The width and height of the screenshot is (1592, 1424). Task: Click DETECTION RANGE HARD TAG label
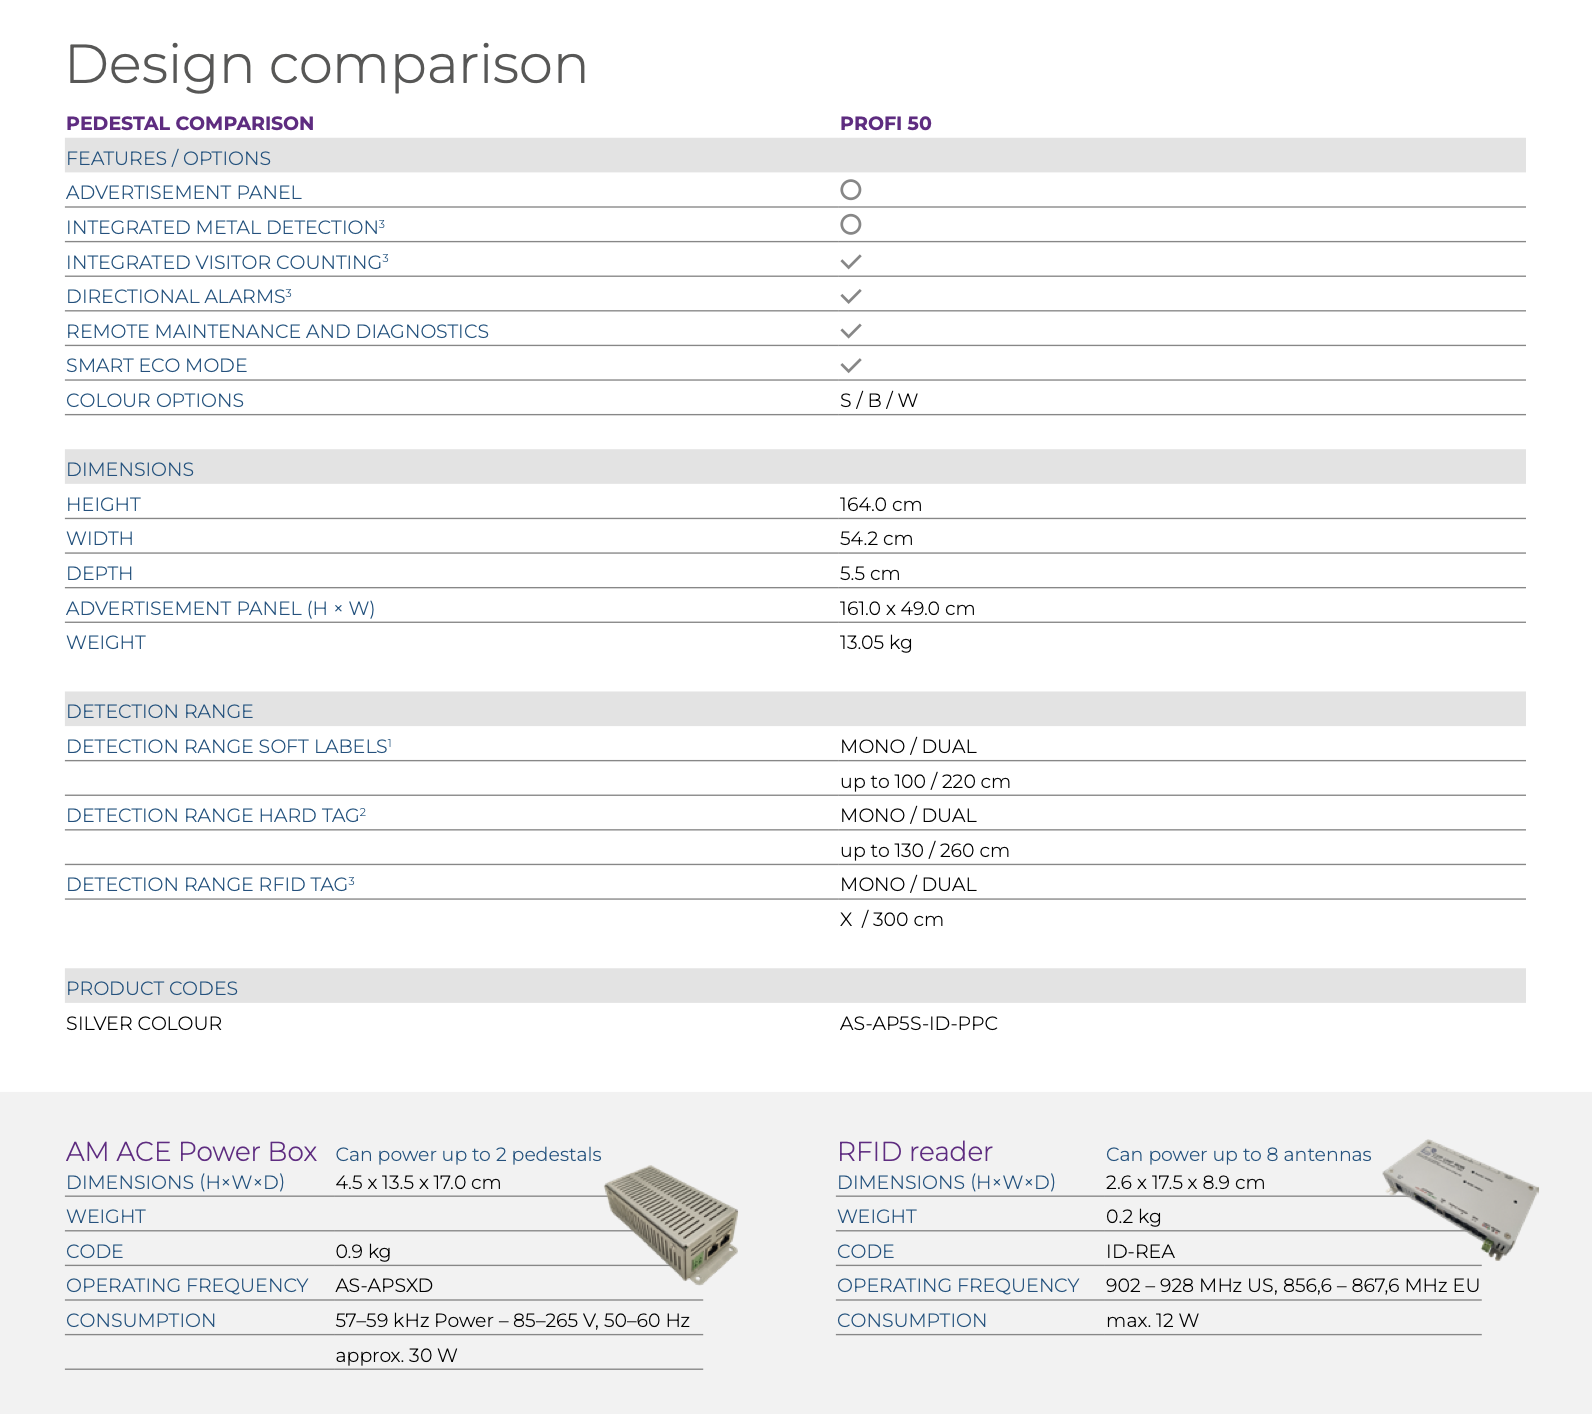coord(216,815)
